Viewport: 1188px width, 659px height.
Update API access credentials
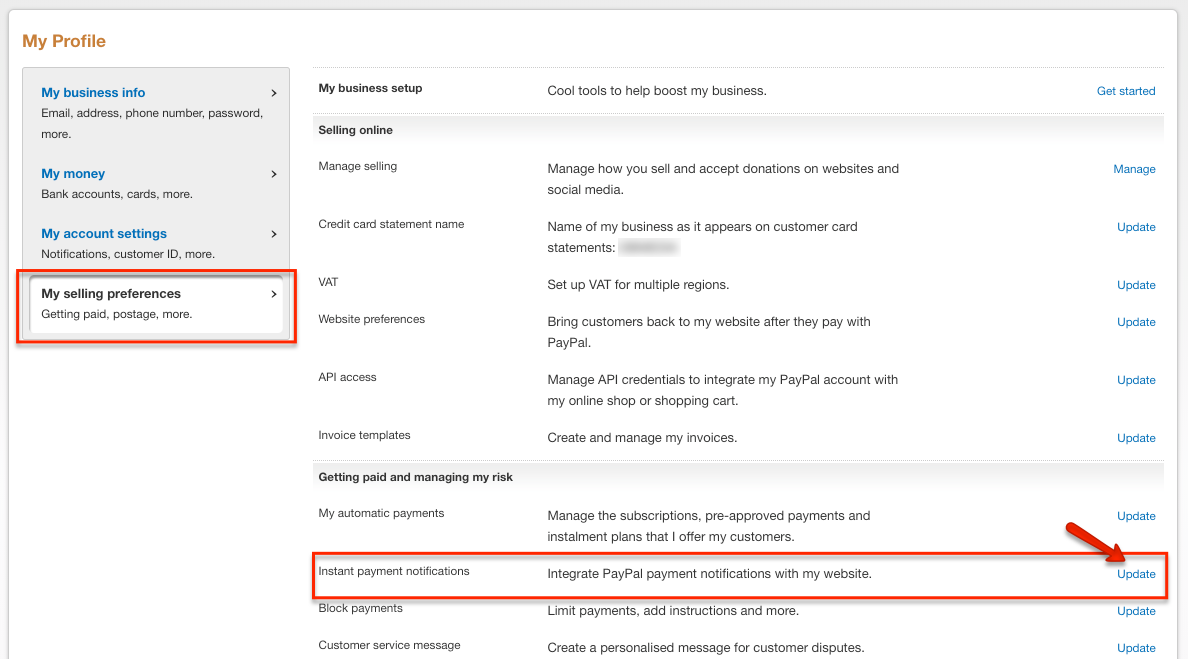(x=1136, y=380)
